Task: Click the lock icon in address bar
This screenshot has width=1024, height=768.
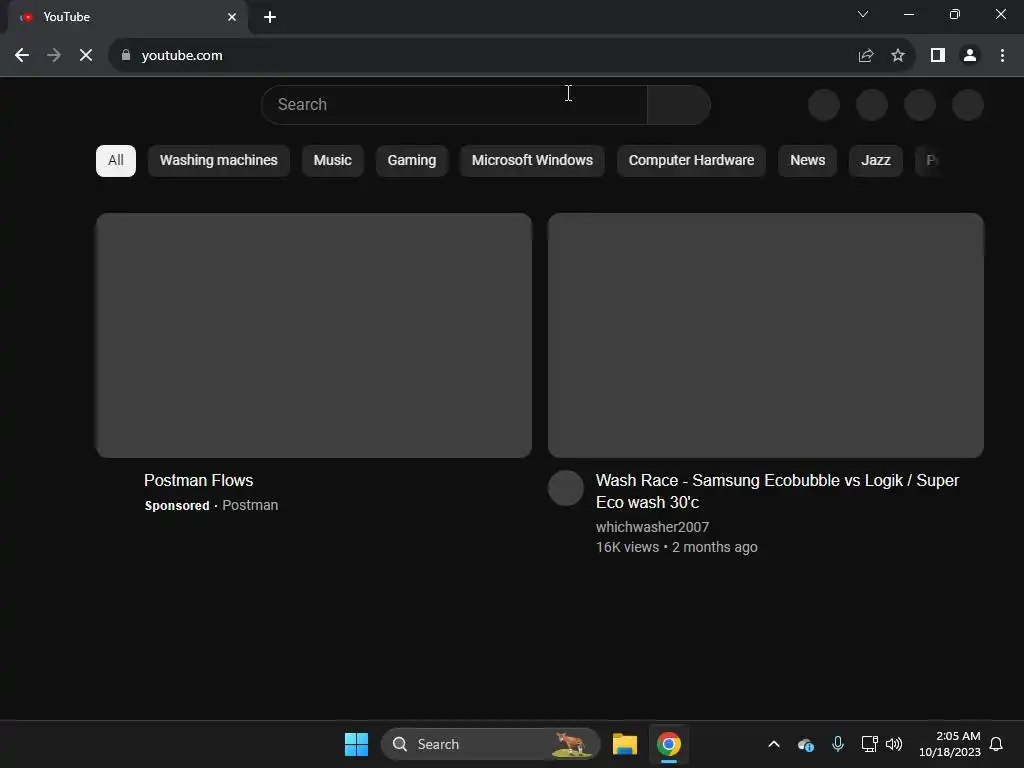Action: [x=126, y=56]
